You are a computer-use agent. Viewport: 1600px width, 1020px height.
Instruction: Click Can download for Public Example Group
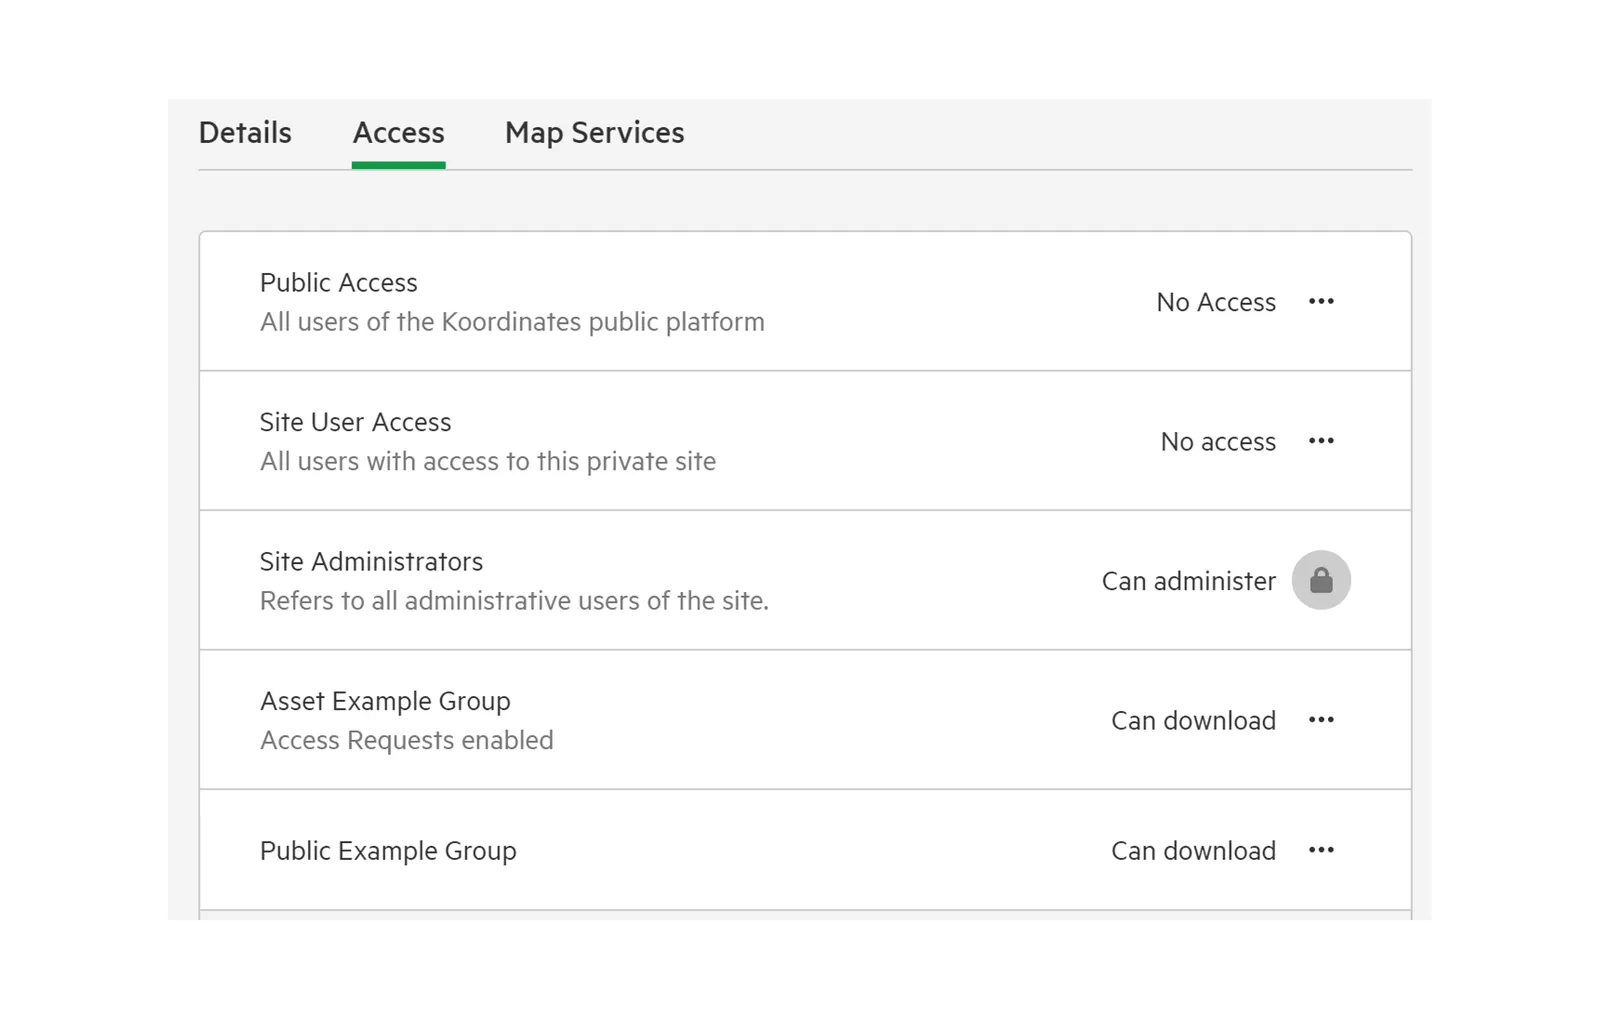1193,851
